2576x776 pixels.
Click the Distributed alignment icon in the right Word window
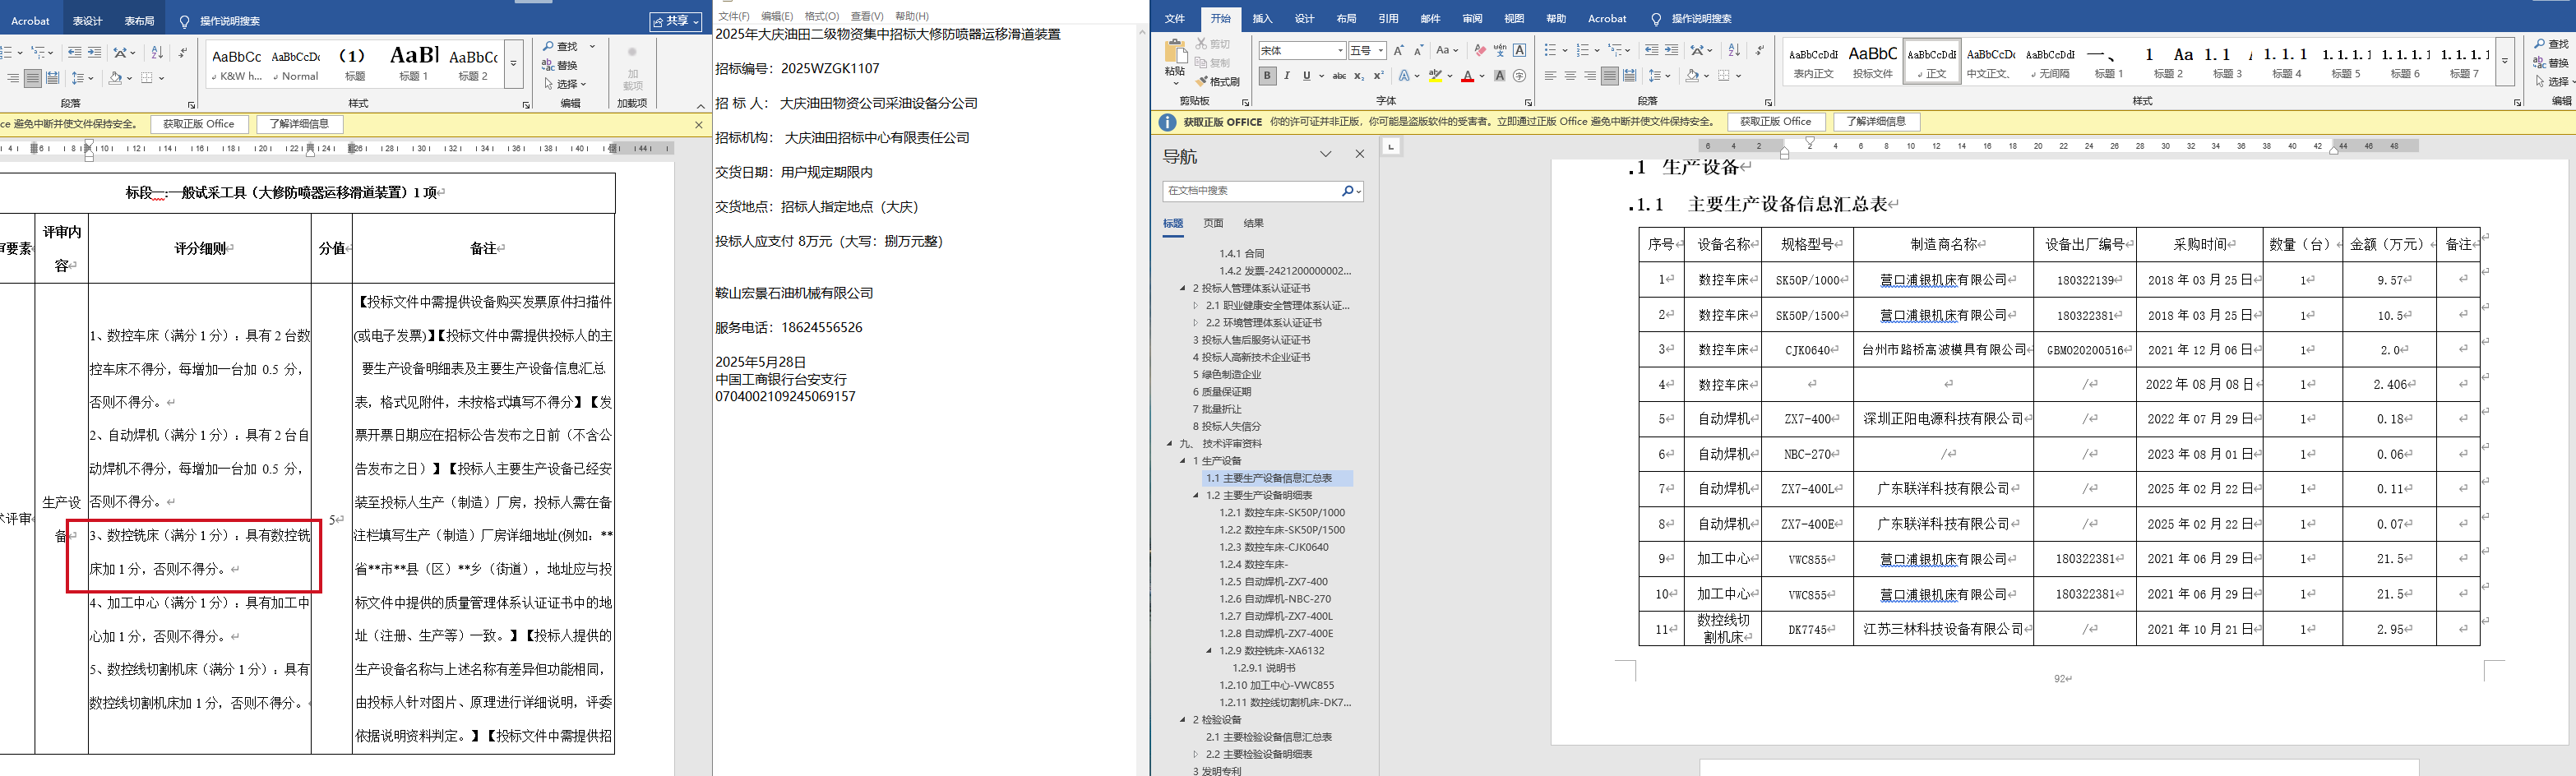pos(1629,76)
